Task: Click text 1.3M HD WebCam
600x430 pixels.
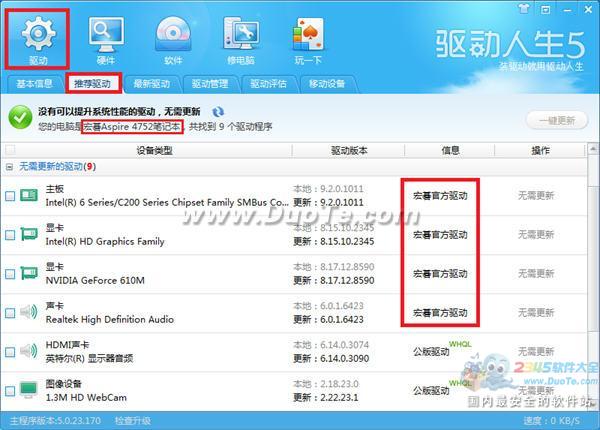Action: 86,397
